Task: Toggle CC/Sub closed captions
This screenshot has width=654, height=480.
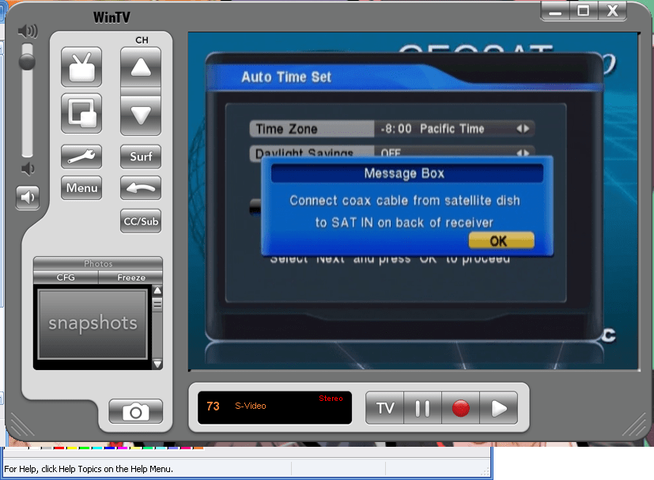Action: (141, 221)
